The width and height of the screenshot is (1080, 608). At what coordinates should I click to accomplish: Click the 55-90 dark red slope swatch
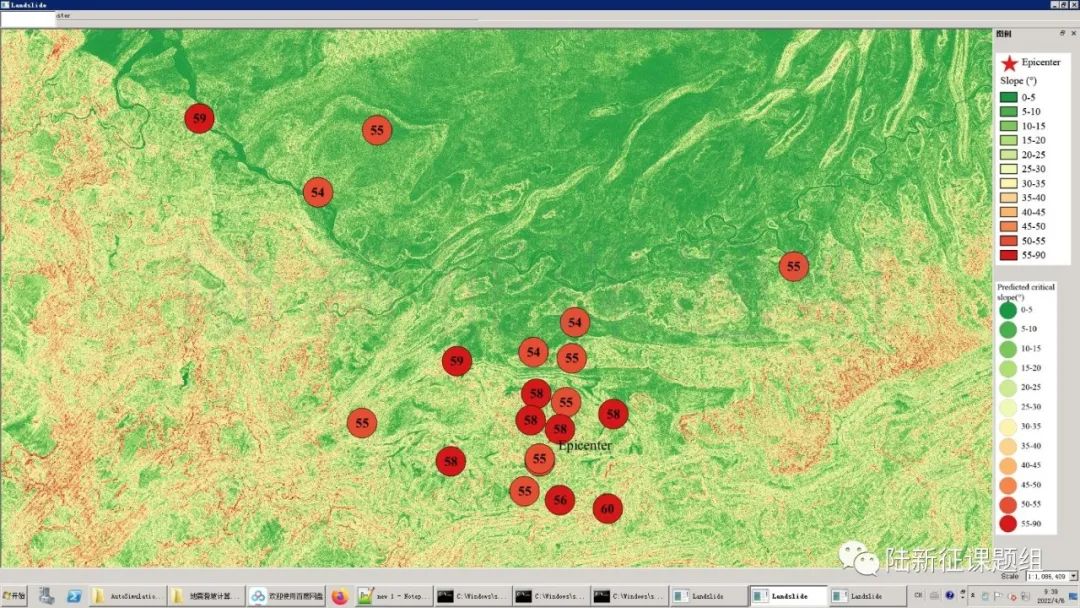click(1008, 255)
